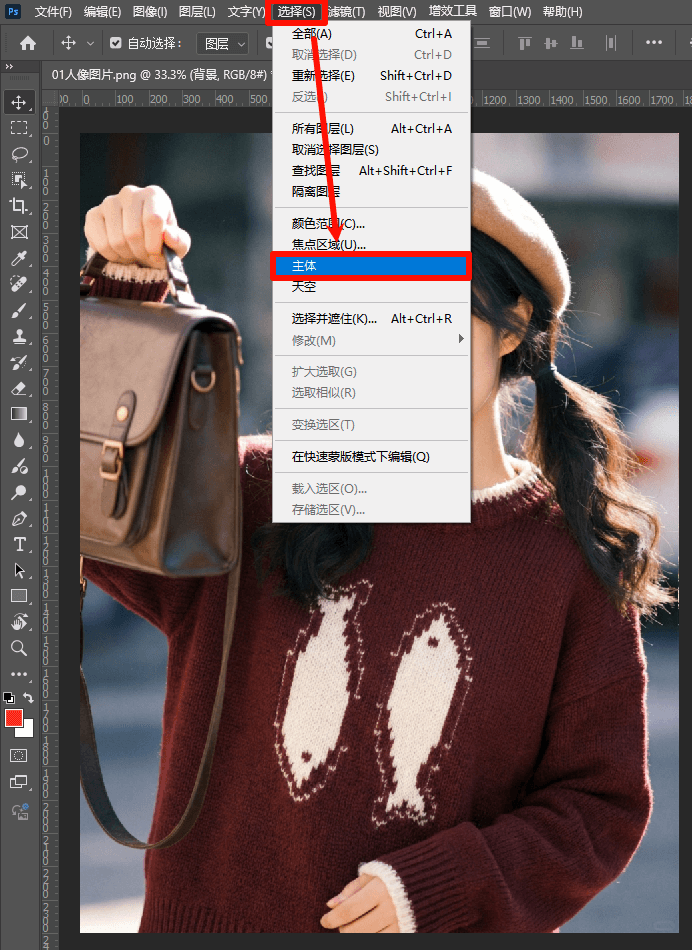Select the Crop tool
Viewport: 692px width, 950px height.
19,206
